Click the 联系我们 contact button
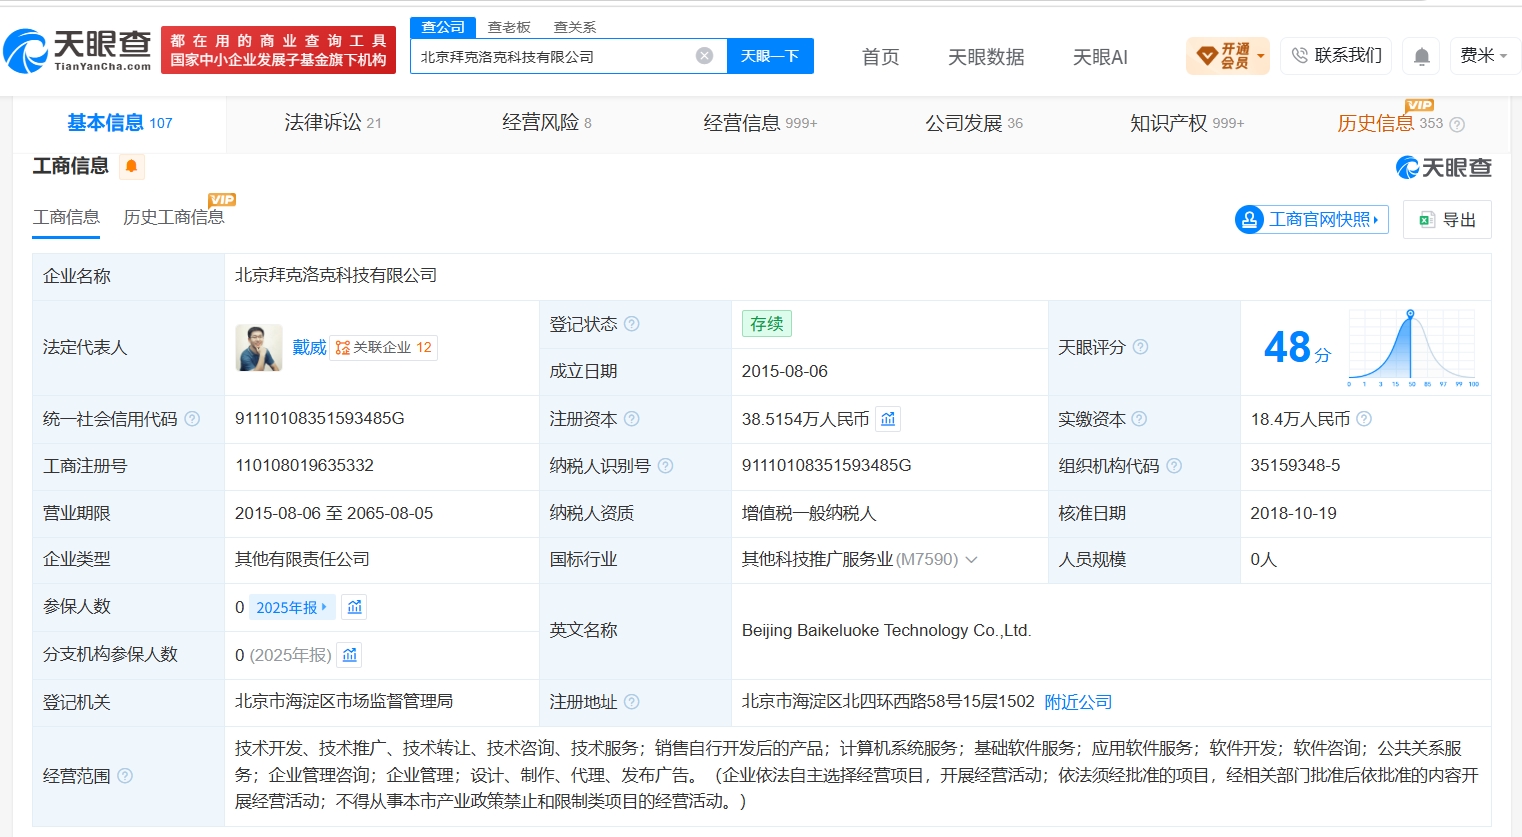This screenshot has height=837, width=1522. click(1337, 55)
